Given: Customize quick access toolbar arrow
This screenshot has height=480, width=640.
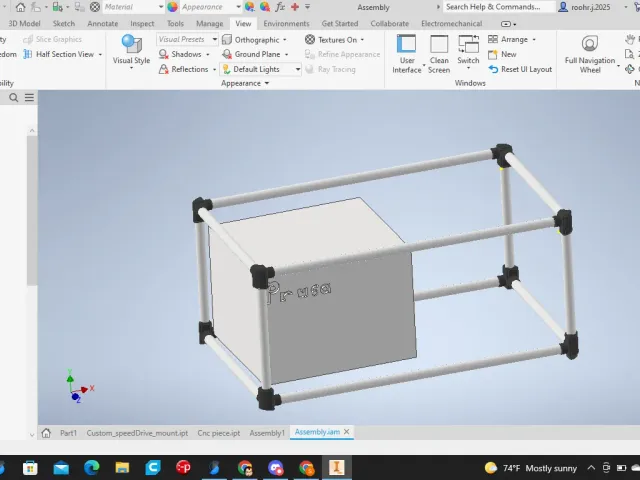Looking at the screenshot, I should [307, 7].
